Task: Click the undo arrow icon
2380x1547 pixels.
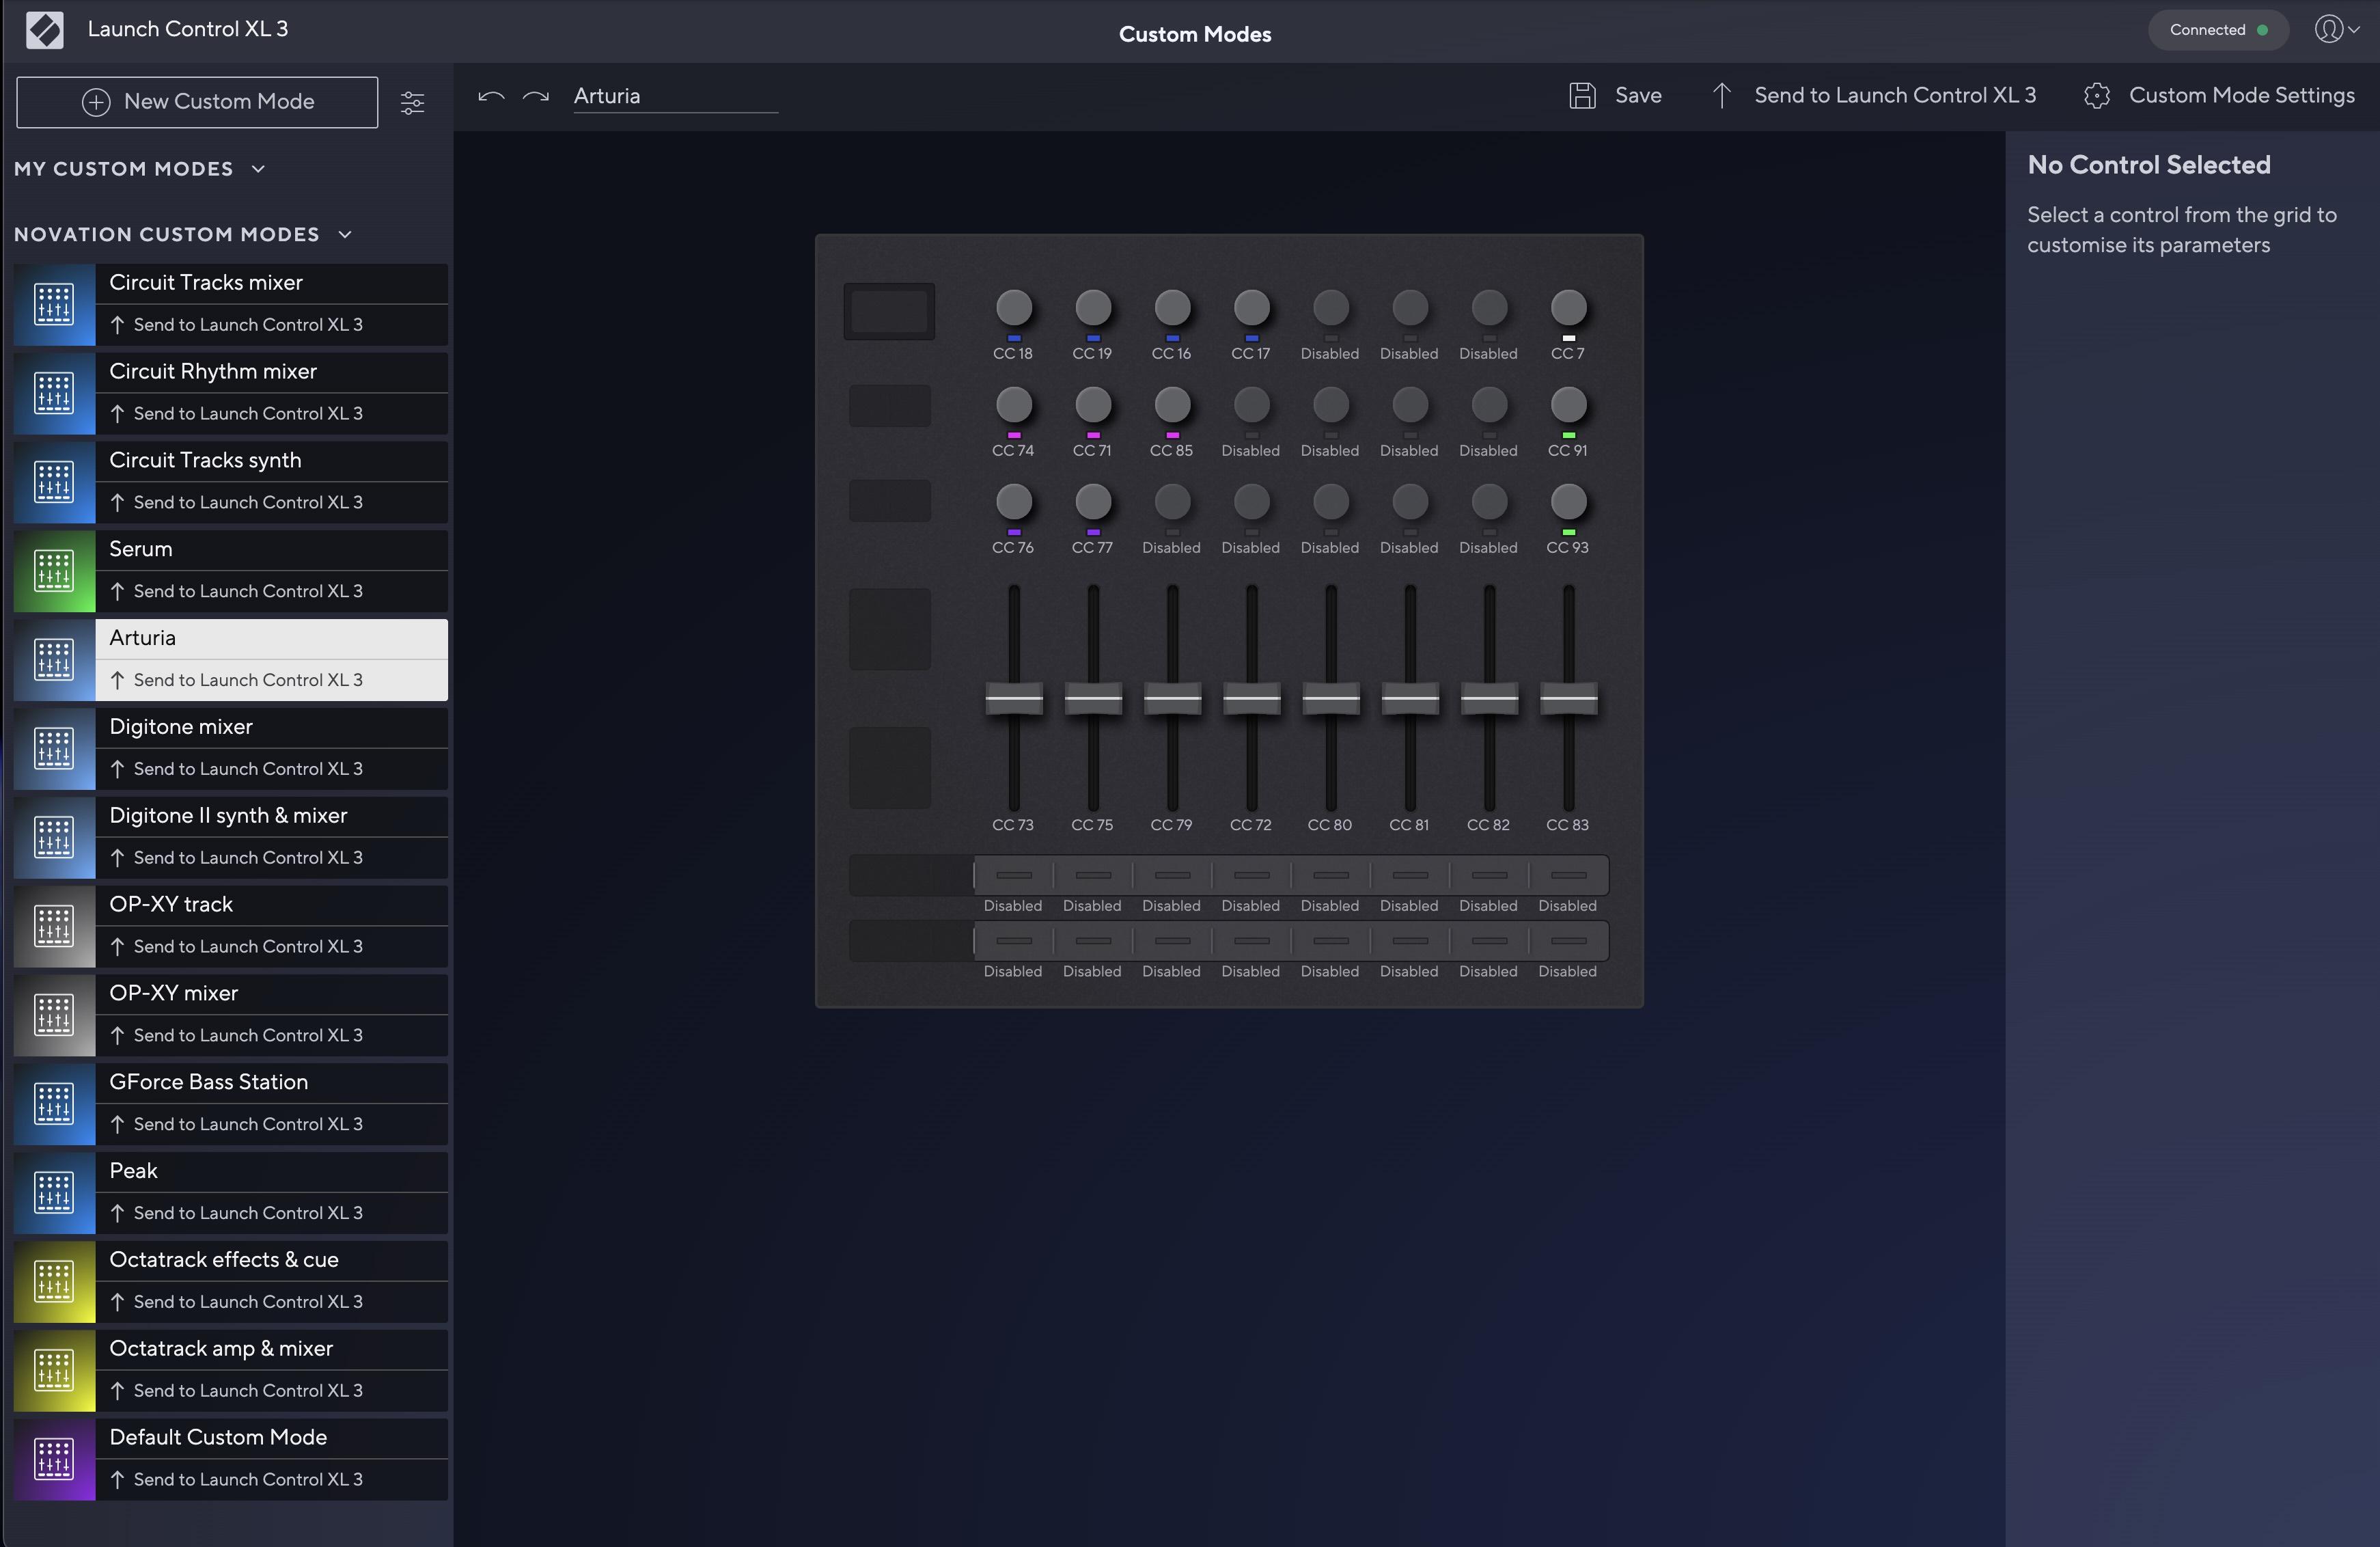Action: [491, 96]
